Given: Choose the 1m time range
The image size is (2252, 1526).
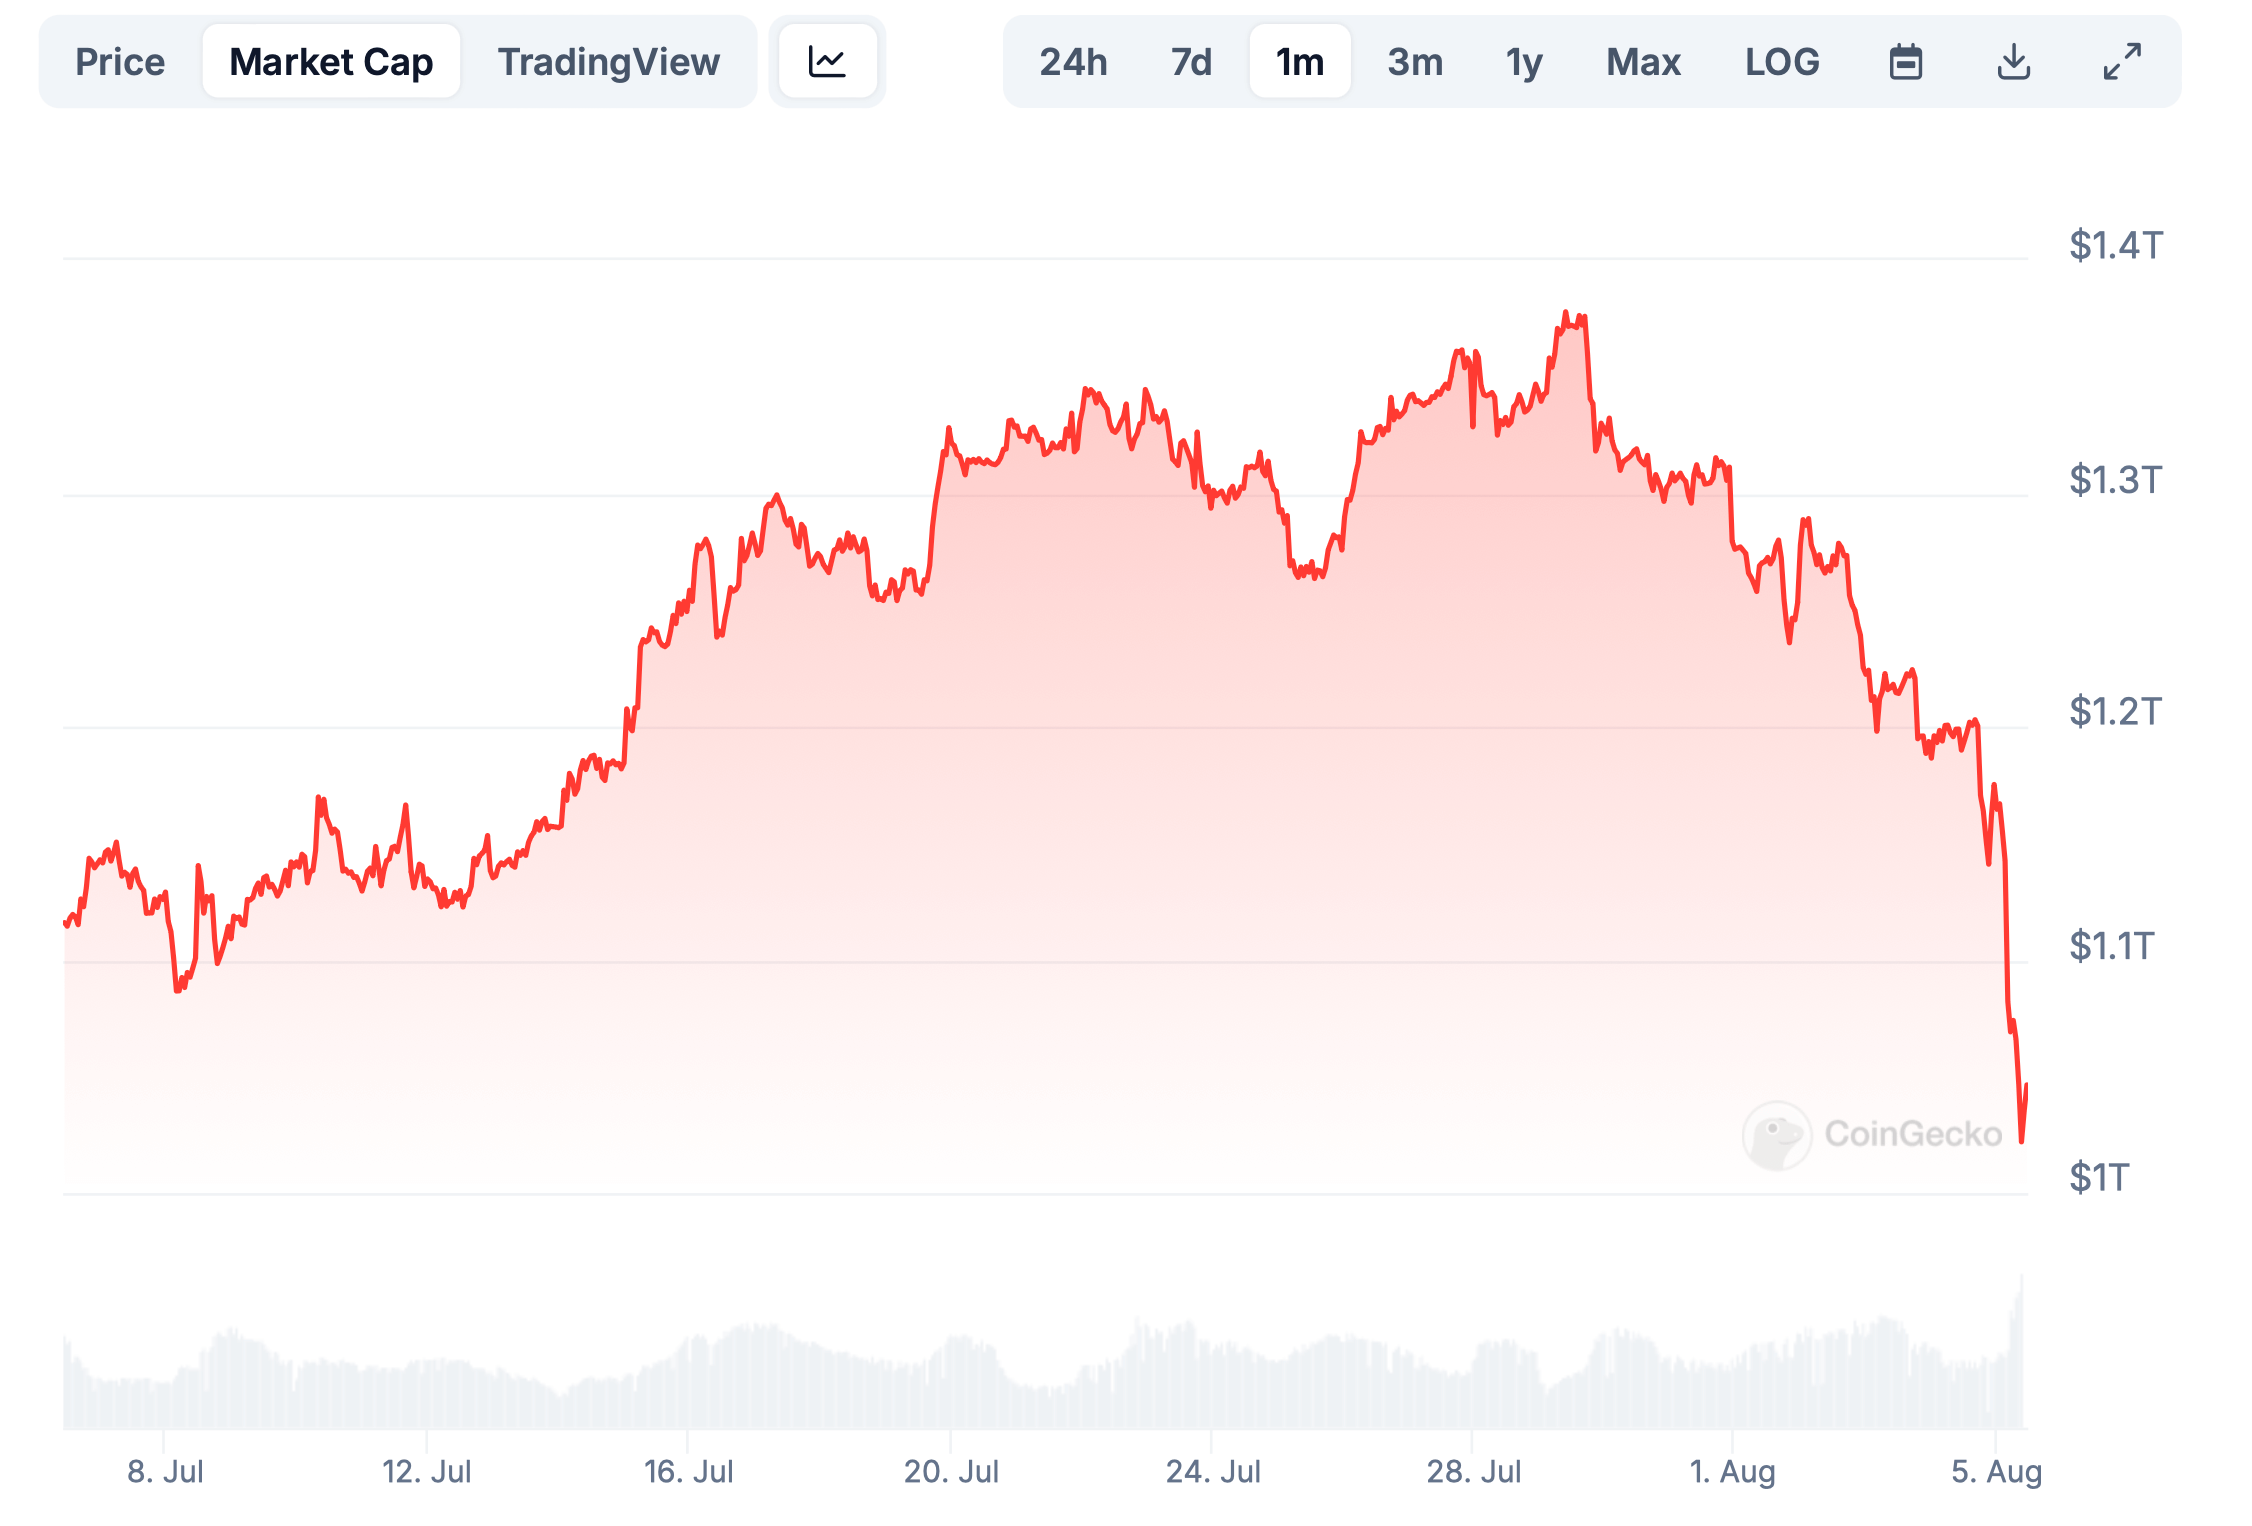Looking at the screenshot, I should [x=1299, y=62].
